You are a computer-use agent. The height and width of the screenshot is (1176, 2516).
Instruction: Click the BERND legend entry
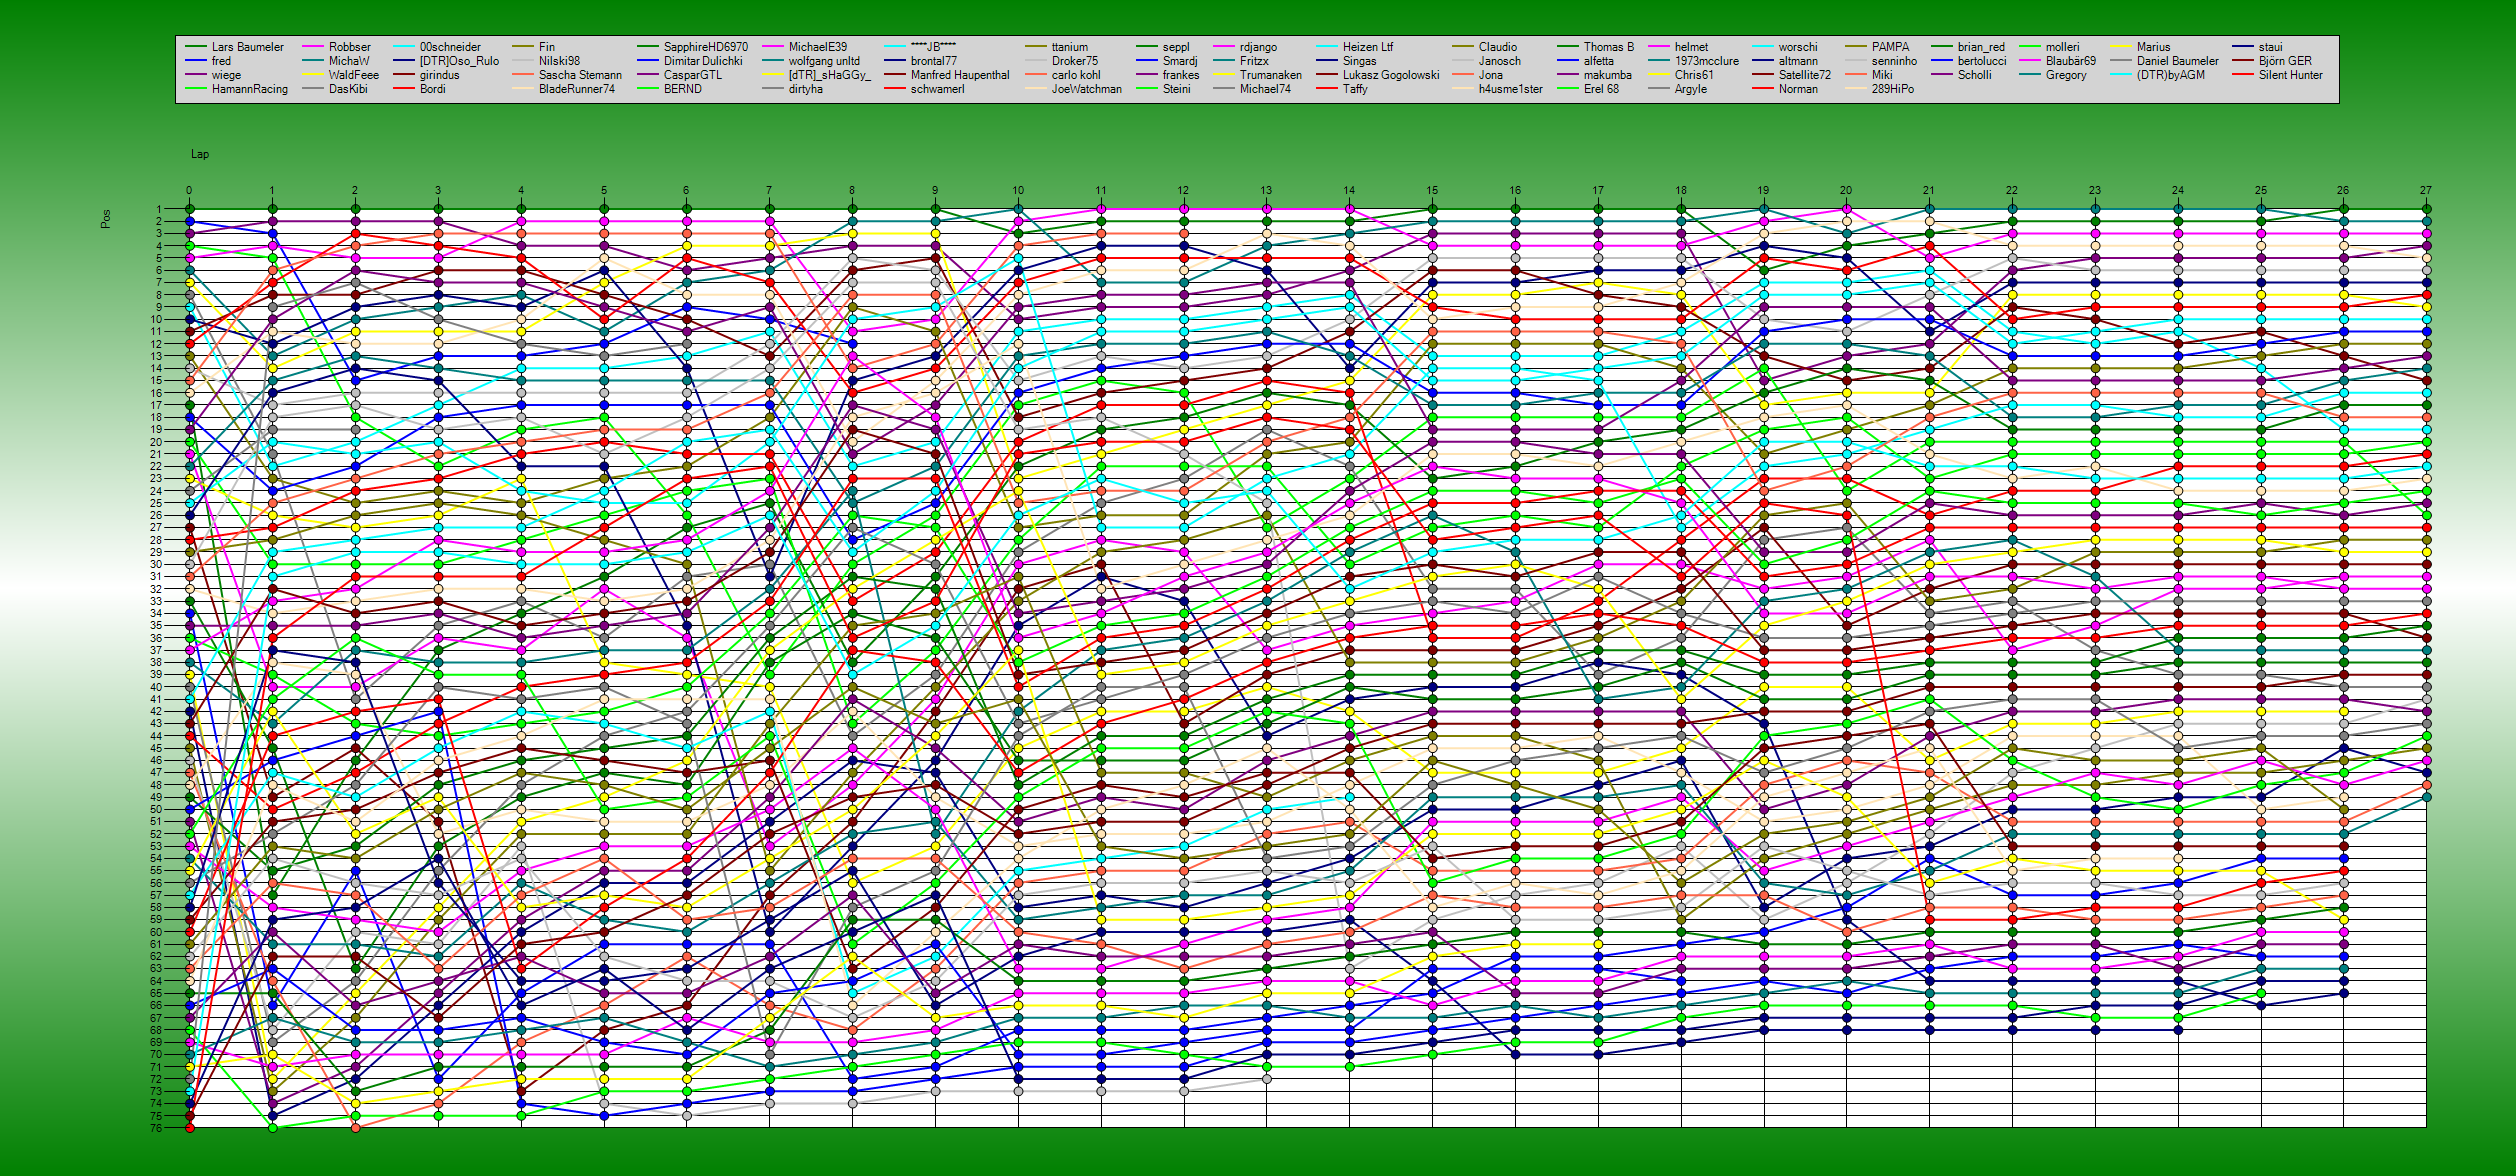[x=682, y=89]
